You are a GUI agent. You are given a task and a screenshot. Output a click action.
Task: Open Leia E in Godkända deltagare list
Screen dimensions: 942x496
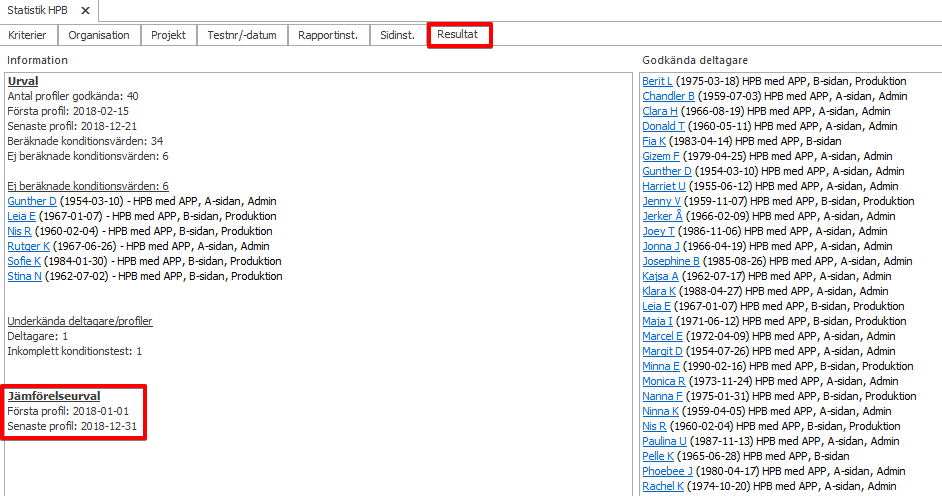(x=656, y=306)
